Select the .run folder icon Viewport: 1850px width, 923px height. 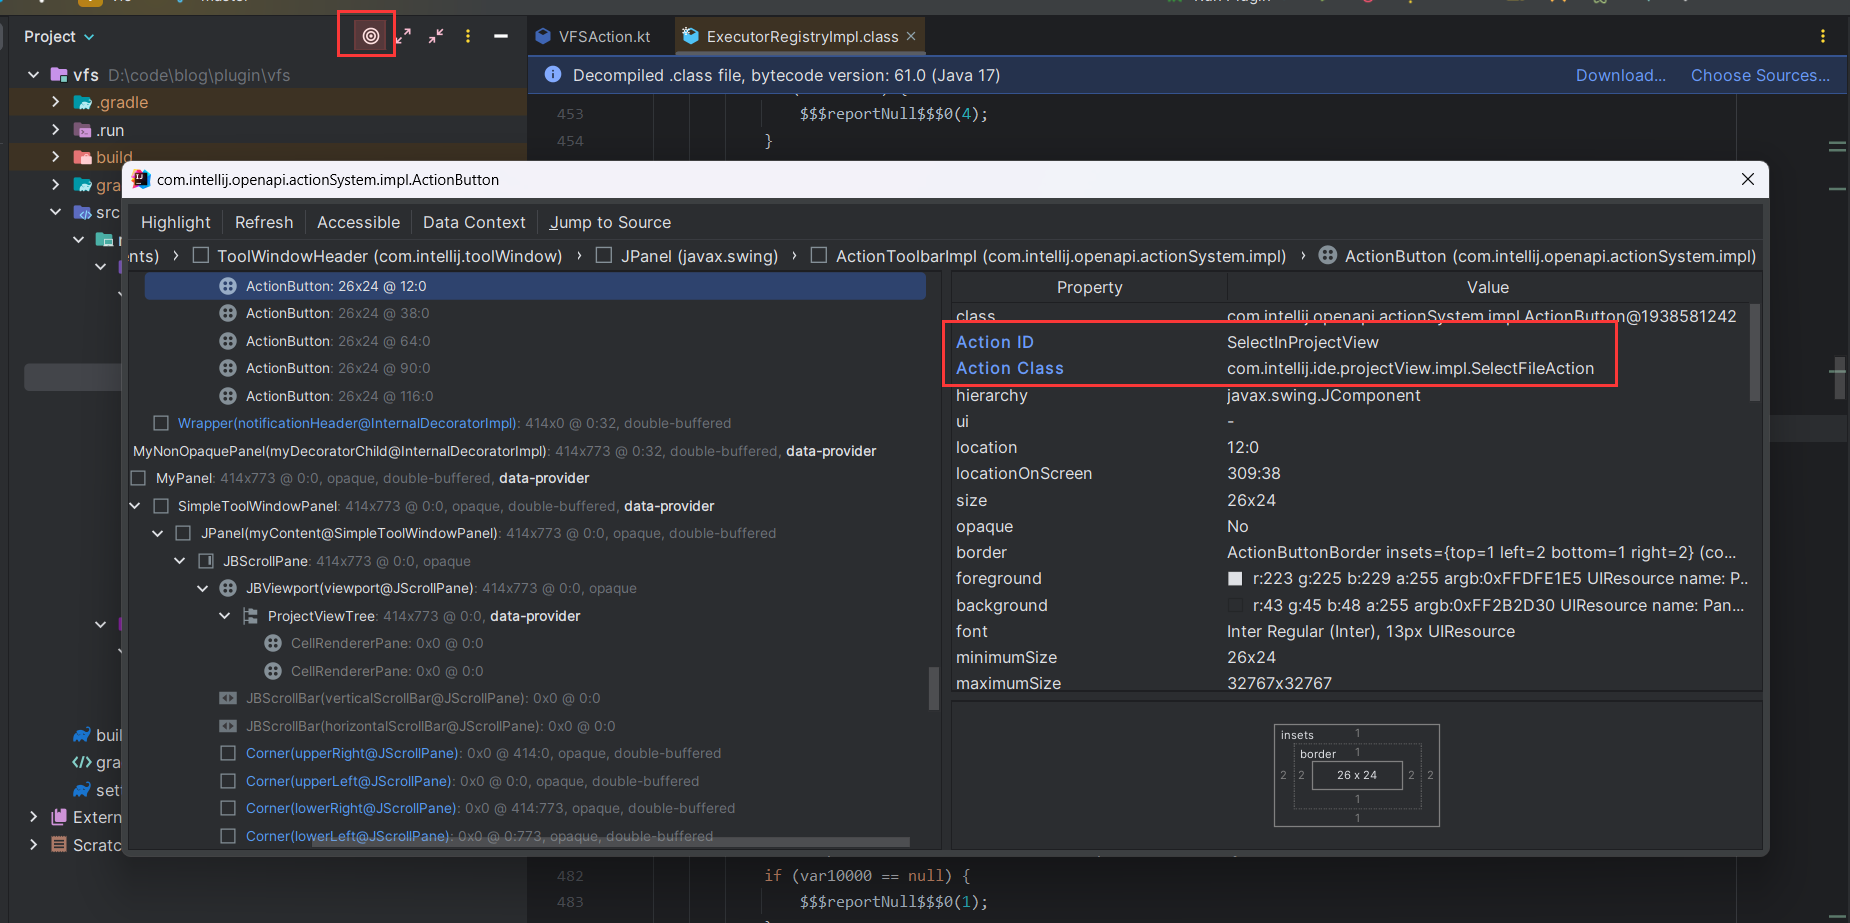[x=83, y=130]
